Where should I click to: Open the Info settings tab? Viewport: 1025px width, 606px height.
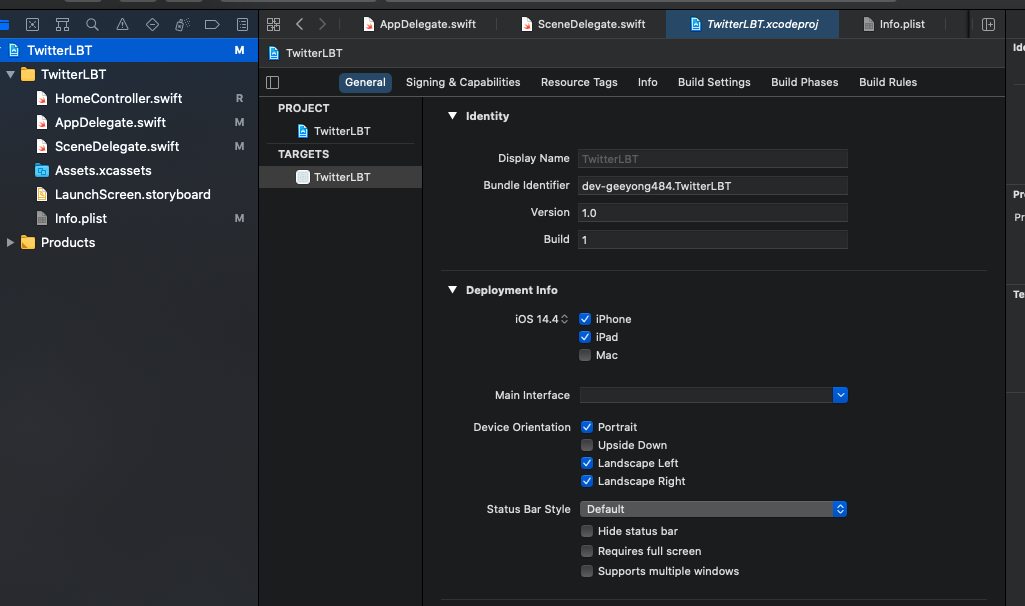pyautogui.click(x=648, y=82)
